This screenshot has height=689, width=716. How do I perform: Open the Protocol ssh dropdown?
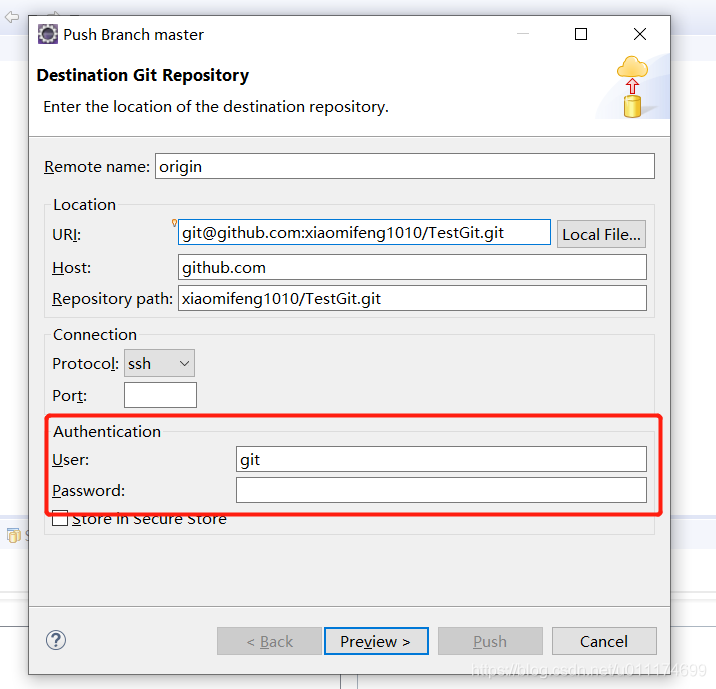(159, 363)
